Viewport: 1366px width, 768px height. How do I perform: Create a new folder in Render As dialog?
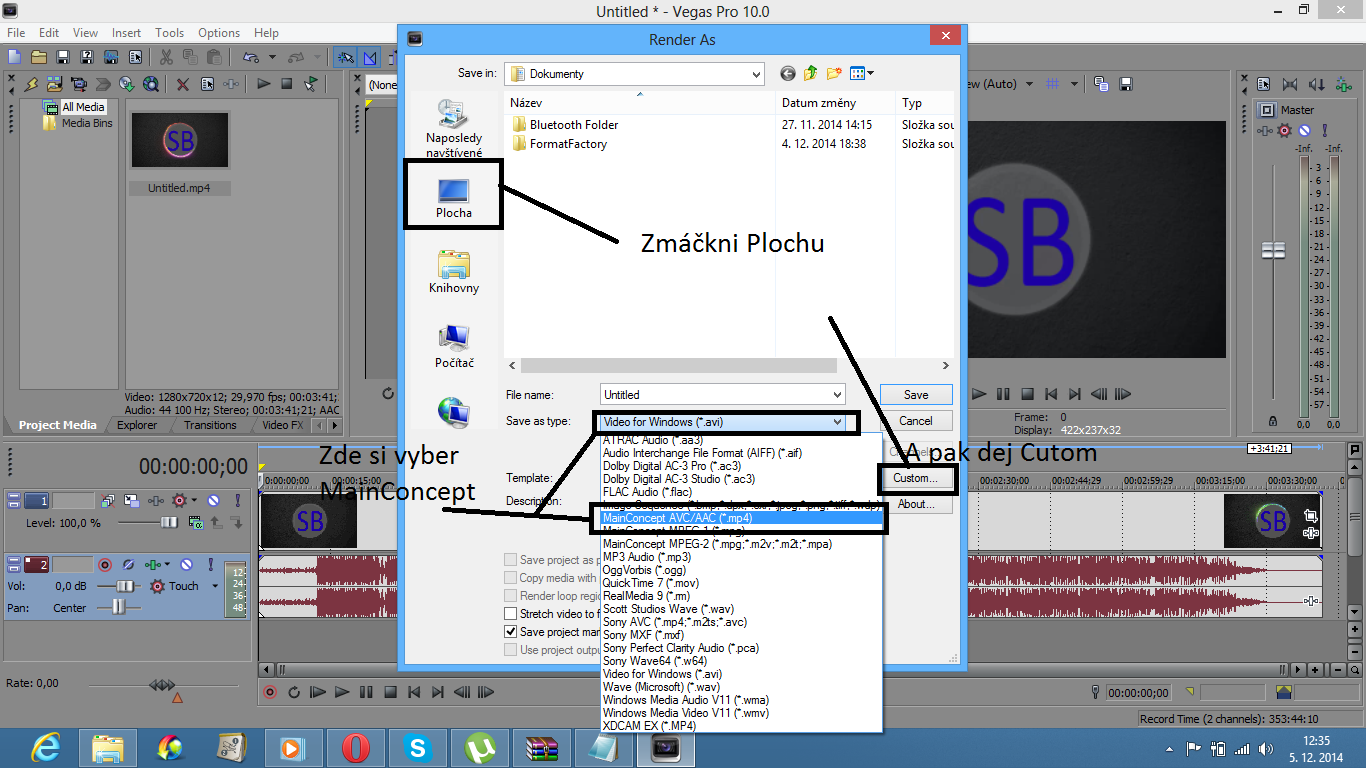tap(832, 73)
